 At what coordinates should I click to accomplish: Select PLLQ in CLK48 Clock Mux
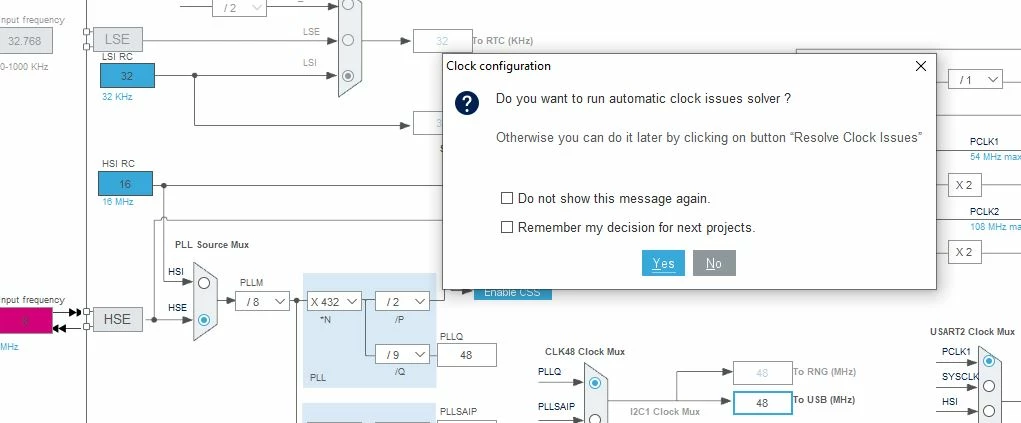[594, 383]
